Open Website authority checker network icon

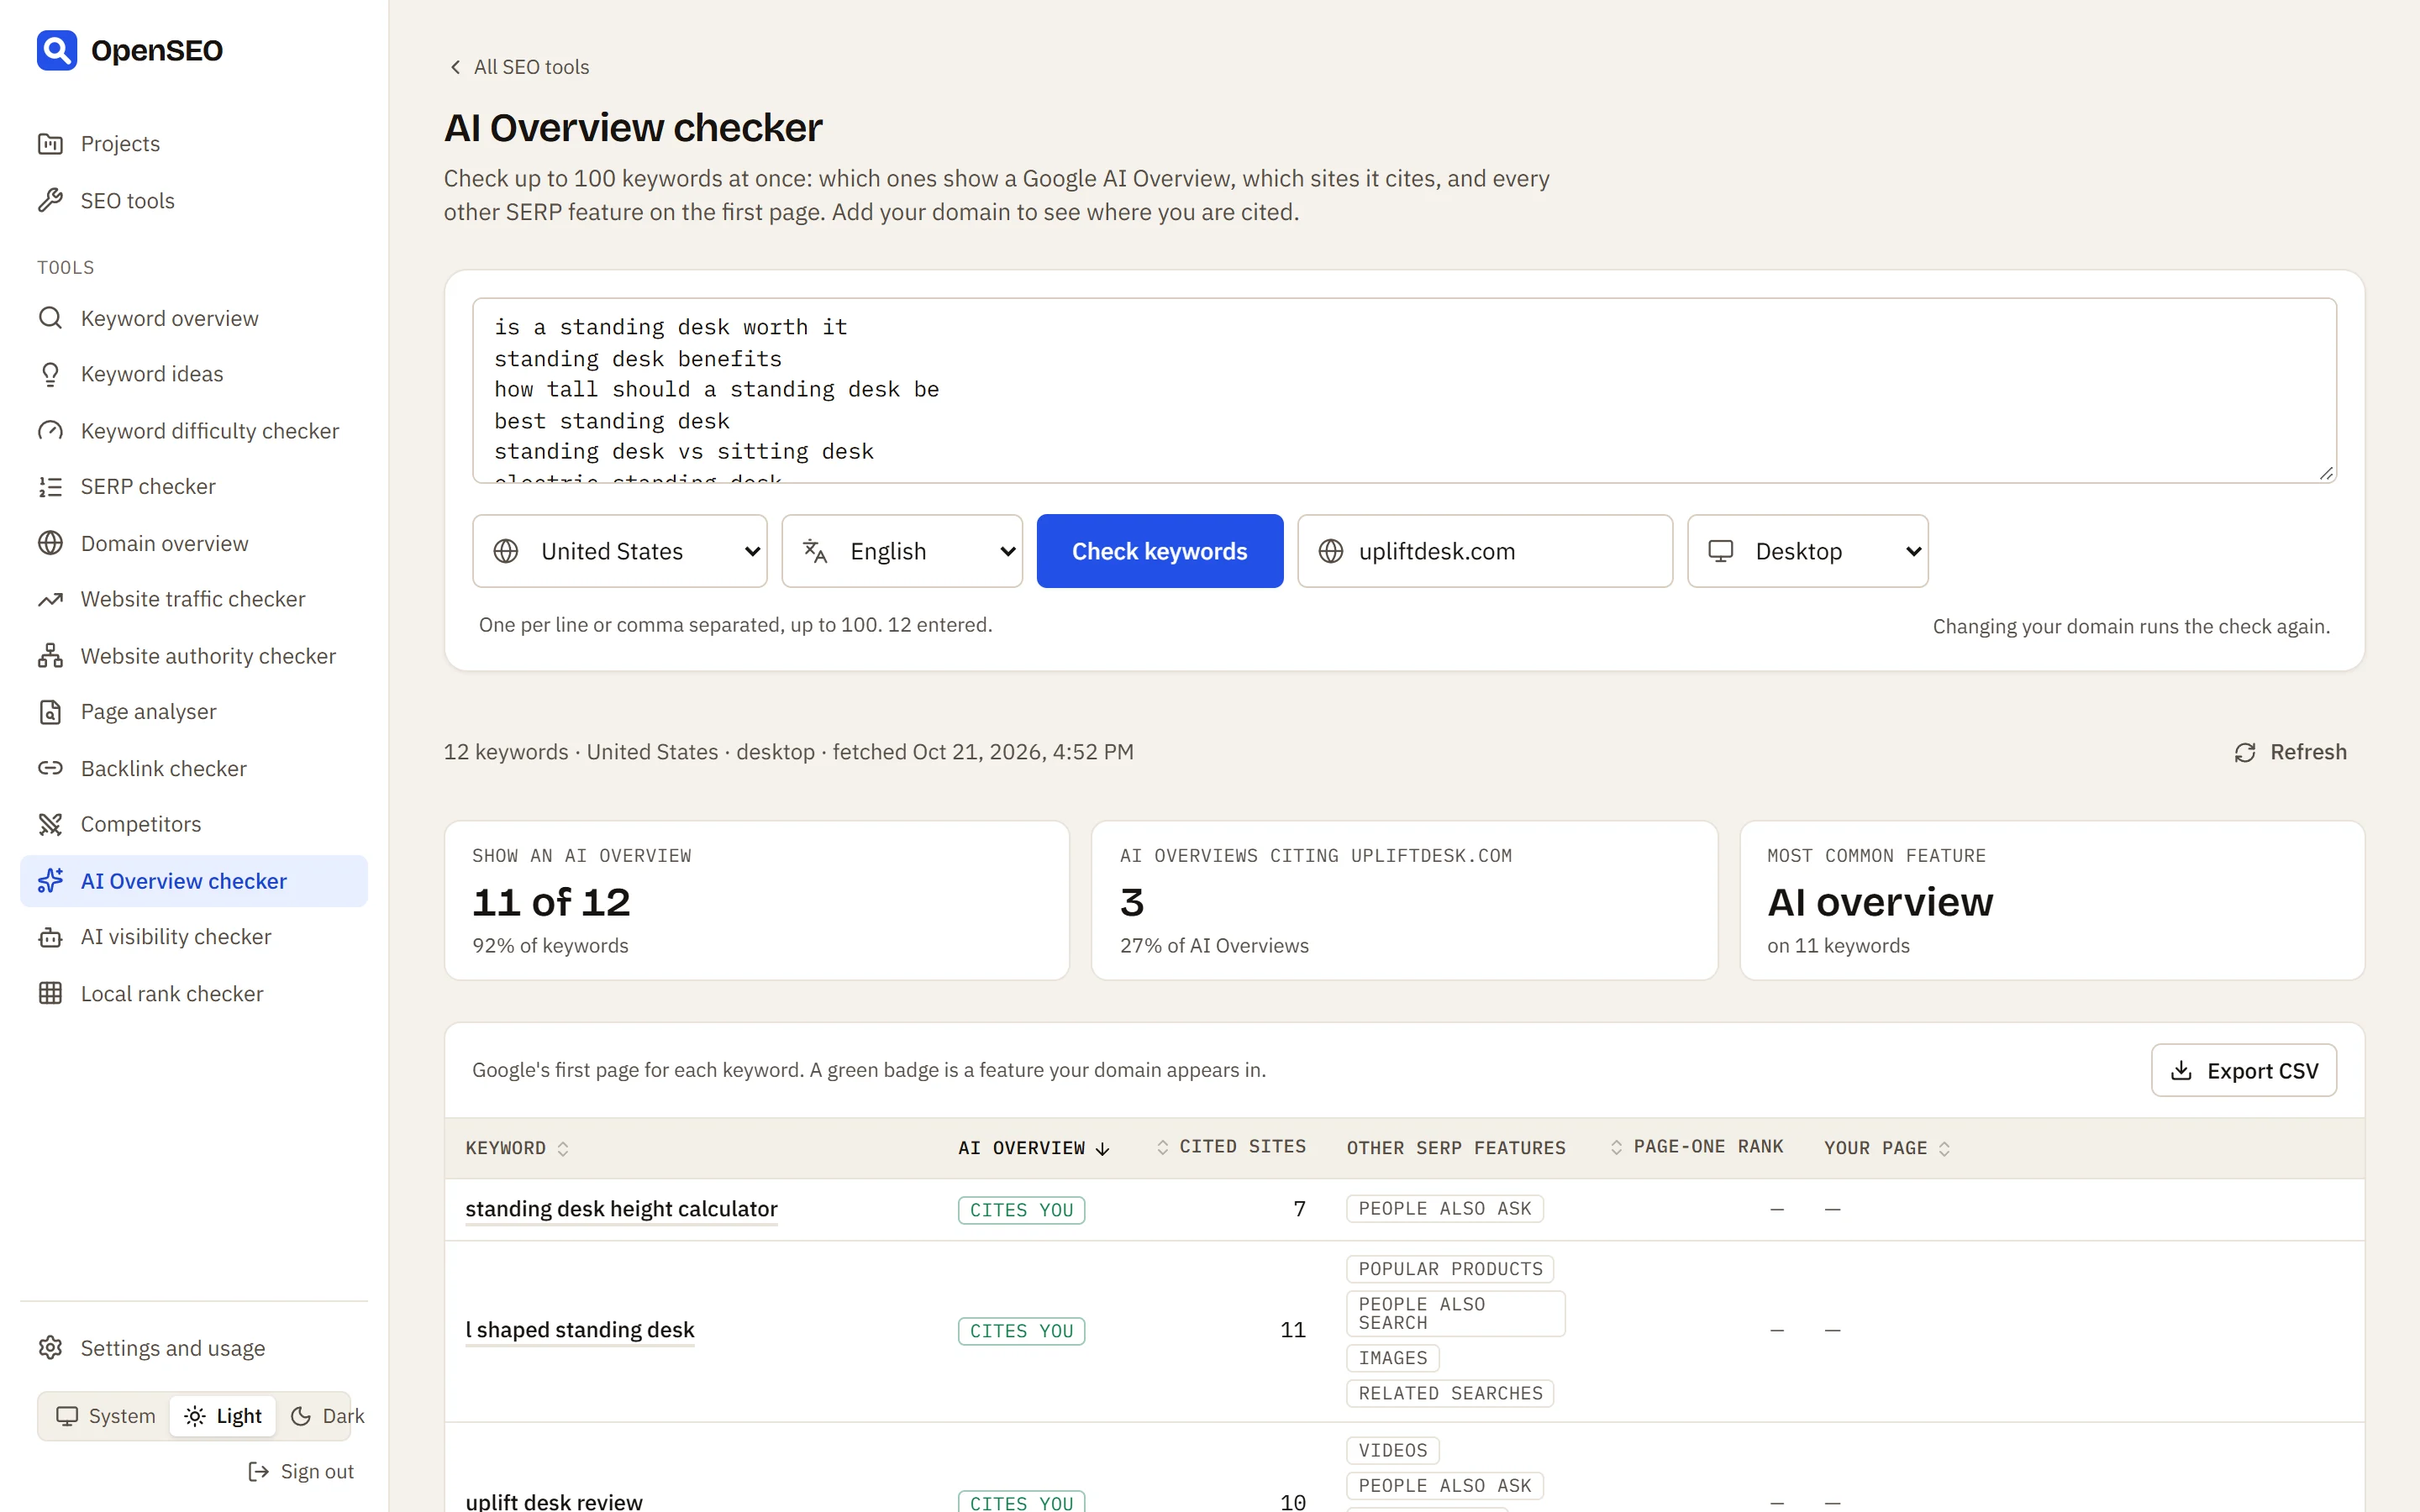tap(50, 656)
